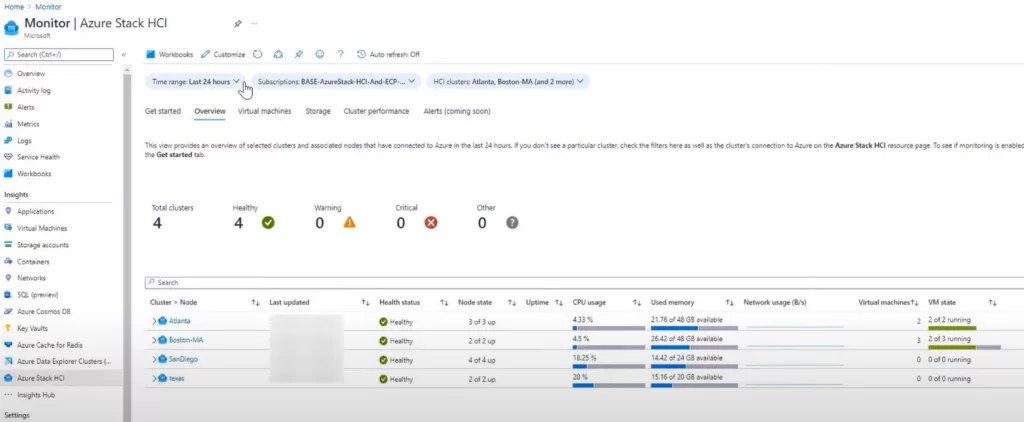Open the Time range: Last 24 hours dropdown
Viewport: 1024px width, 422px height.
(x=195, y=82)
